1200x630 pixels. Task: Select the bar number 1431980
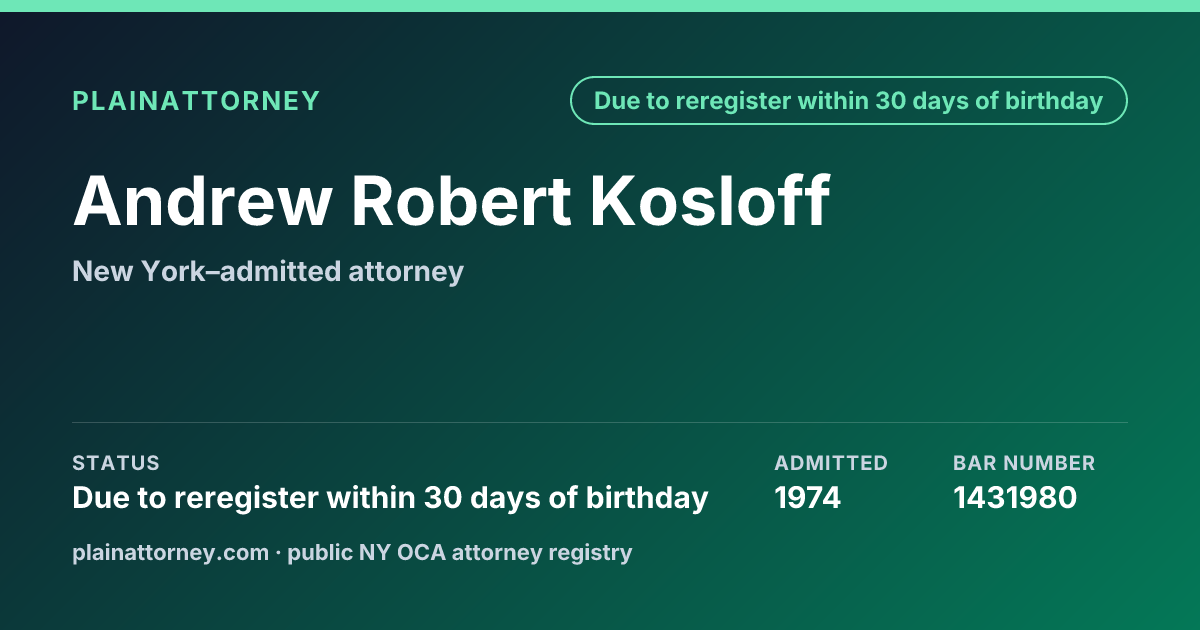click(1015, 497)
